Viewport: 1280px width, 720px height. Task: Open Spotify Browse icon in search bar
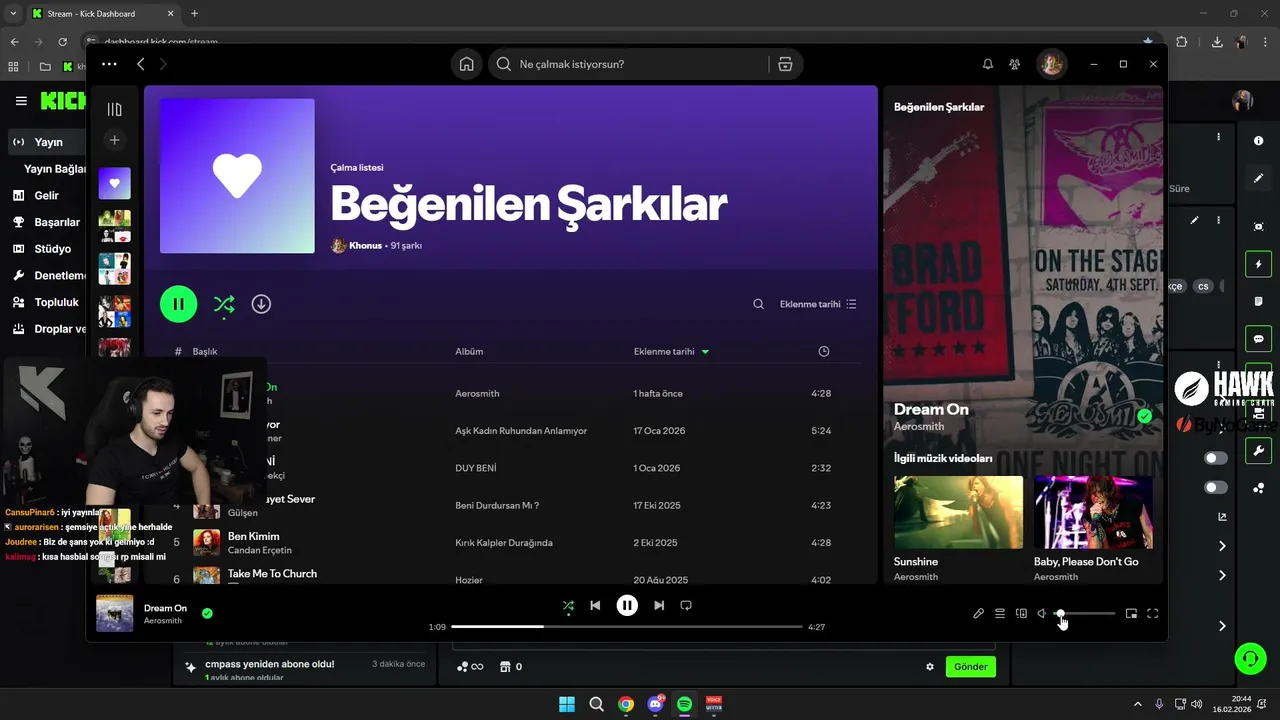[785, 64]
